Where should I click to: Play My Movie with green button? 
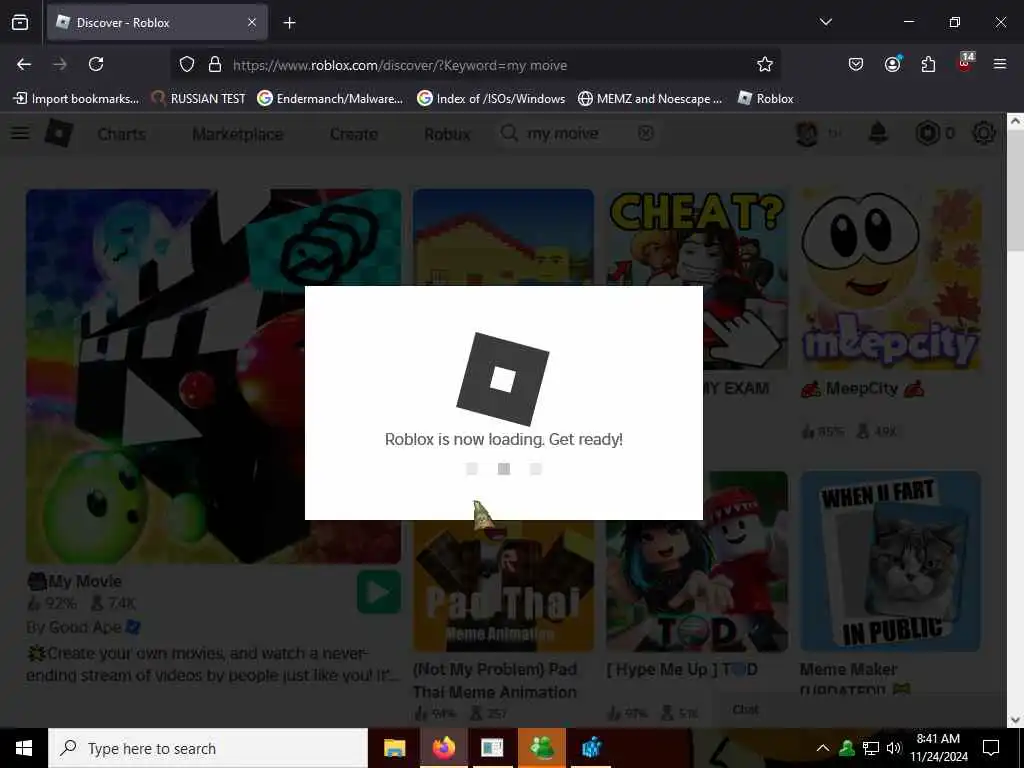coord(379,592)
